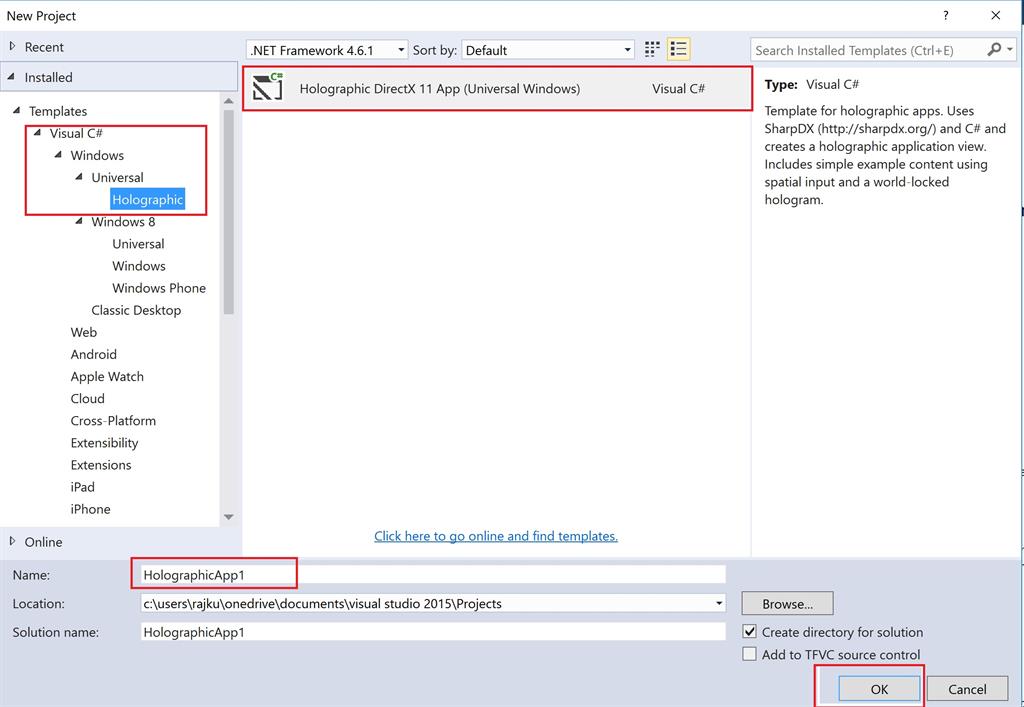The width and height of the screenshot is (1024, 707).
Task: Select the Cloud template category
Action: tap(88, 399)
